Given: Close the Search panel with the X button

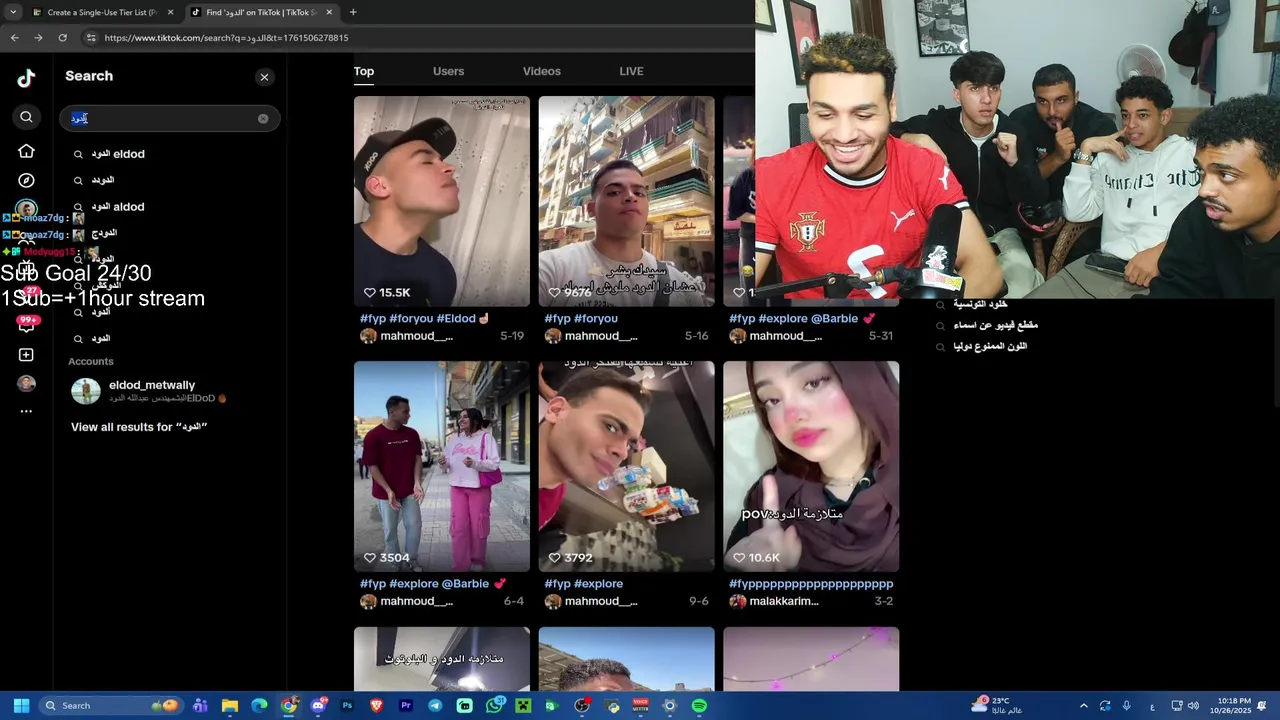Looking at the screenshot, I should [264, 77].
